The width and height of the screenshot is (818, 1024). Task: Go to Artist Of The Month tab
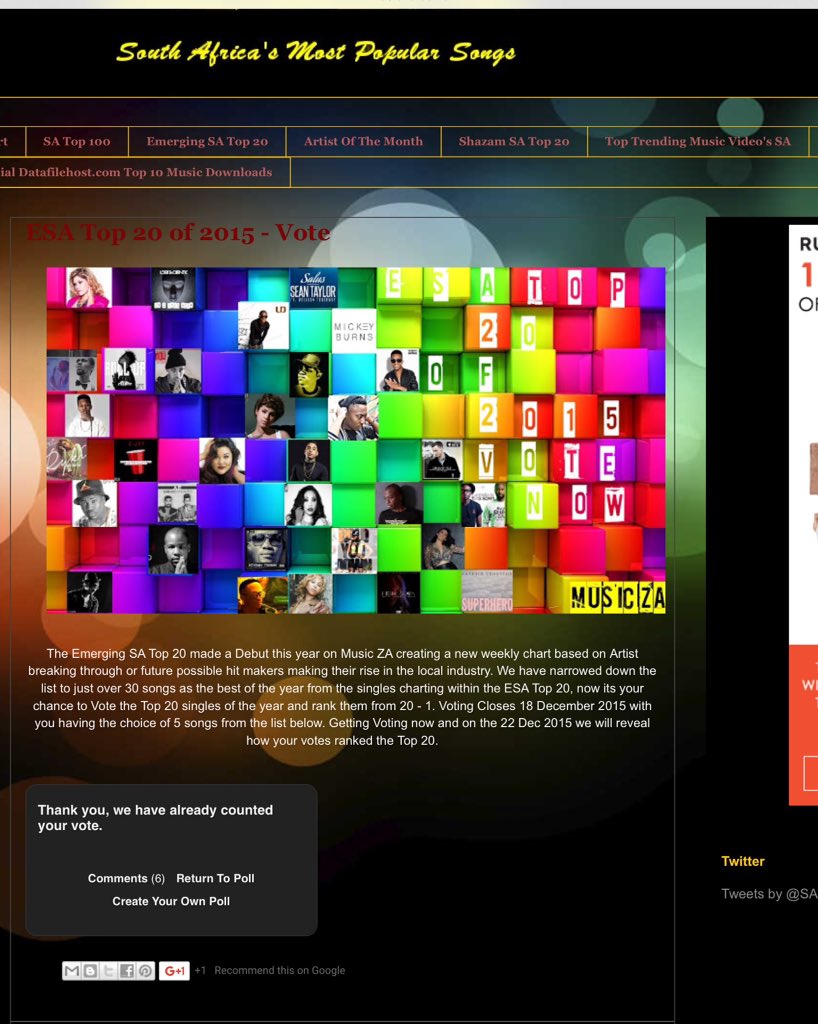pos(363,142)
